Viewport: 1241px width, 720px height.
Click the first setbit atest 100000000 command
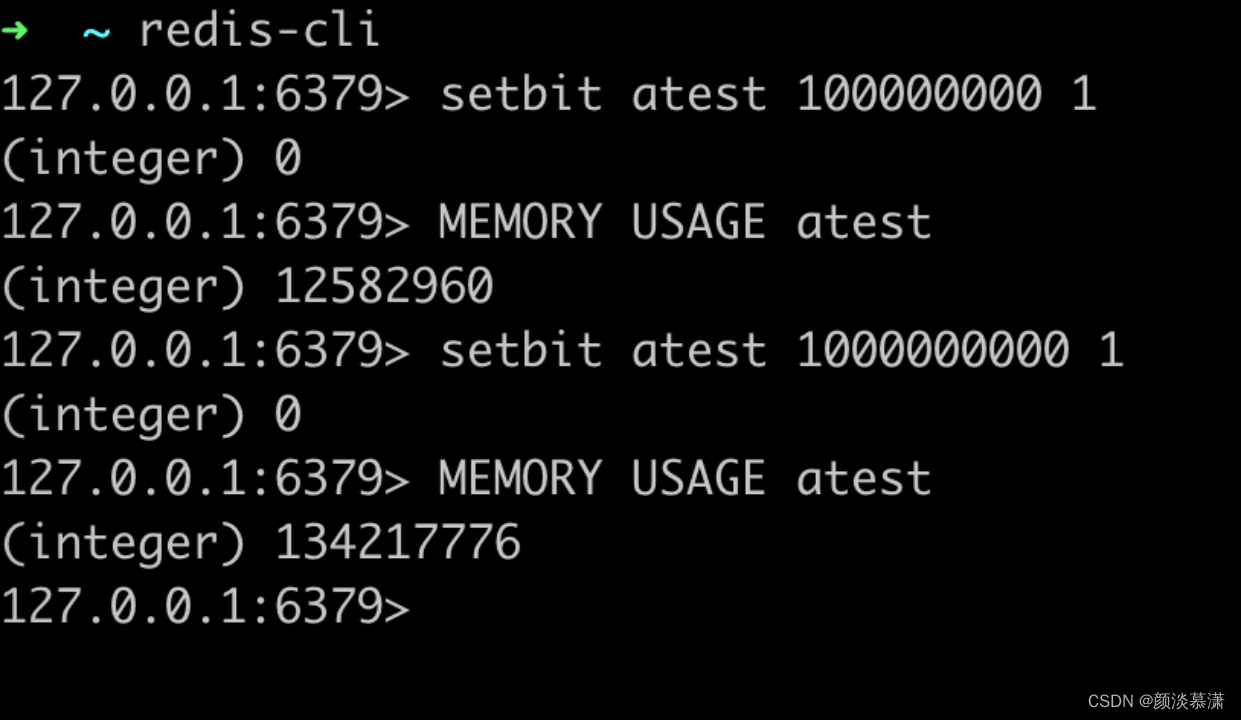coord(768,94)
